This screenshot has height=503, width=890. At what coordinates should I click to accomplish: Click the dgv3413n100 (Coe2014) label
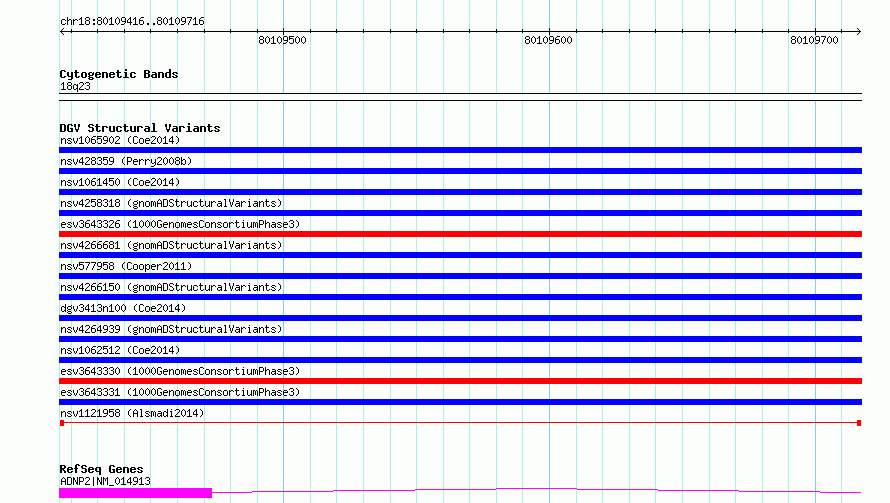tap(123, 308)
